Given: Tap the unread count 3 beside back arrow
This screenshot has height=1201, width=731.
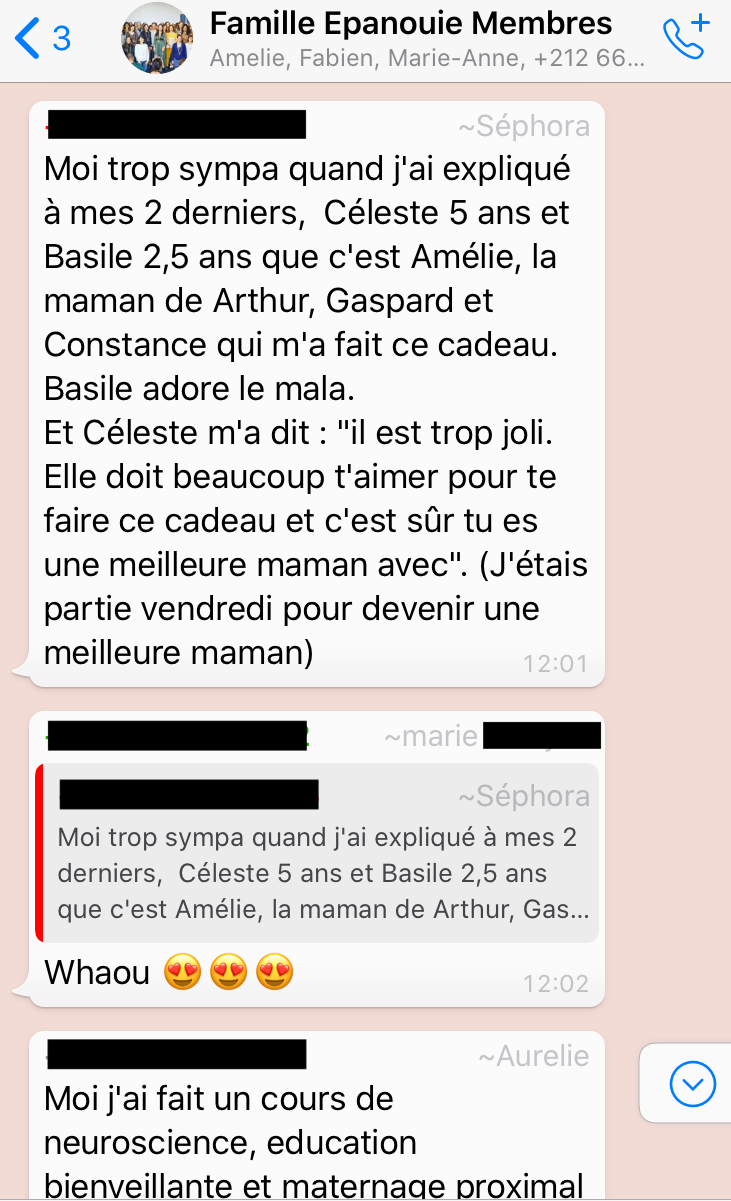Looking at the screenshot, I should (61, 38).
